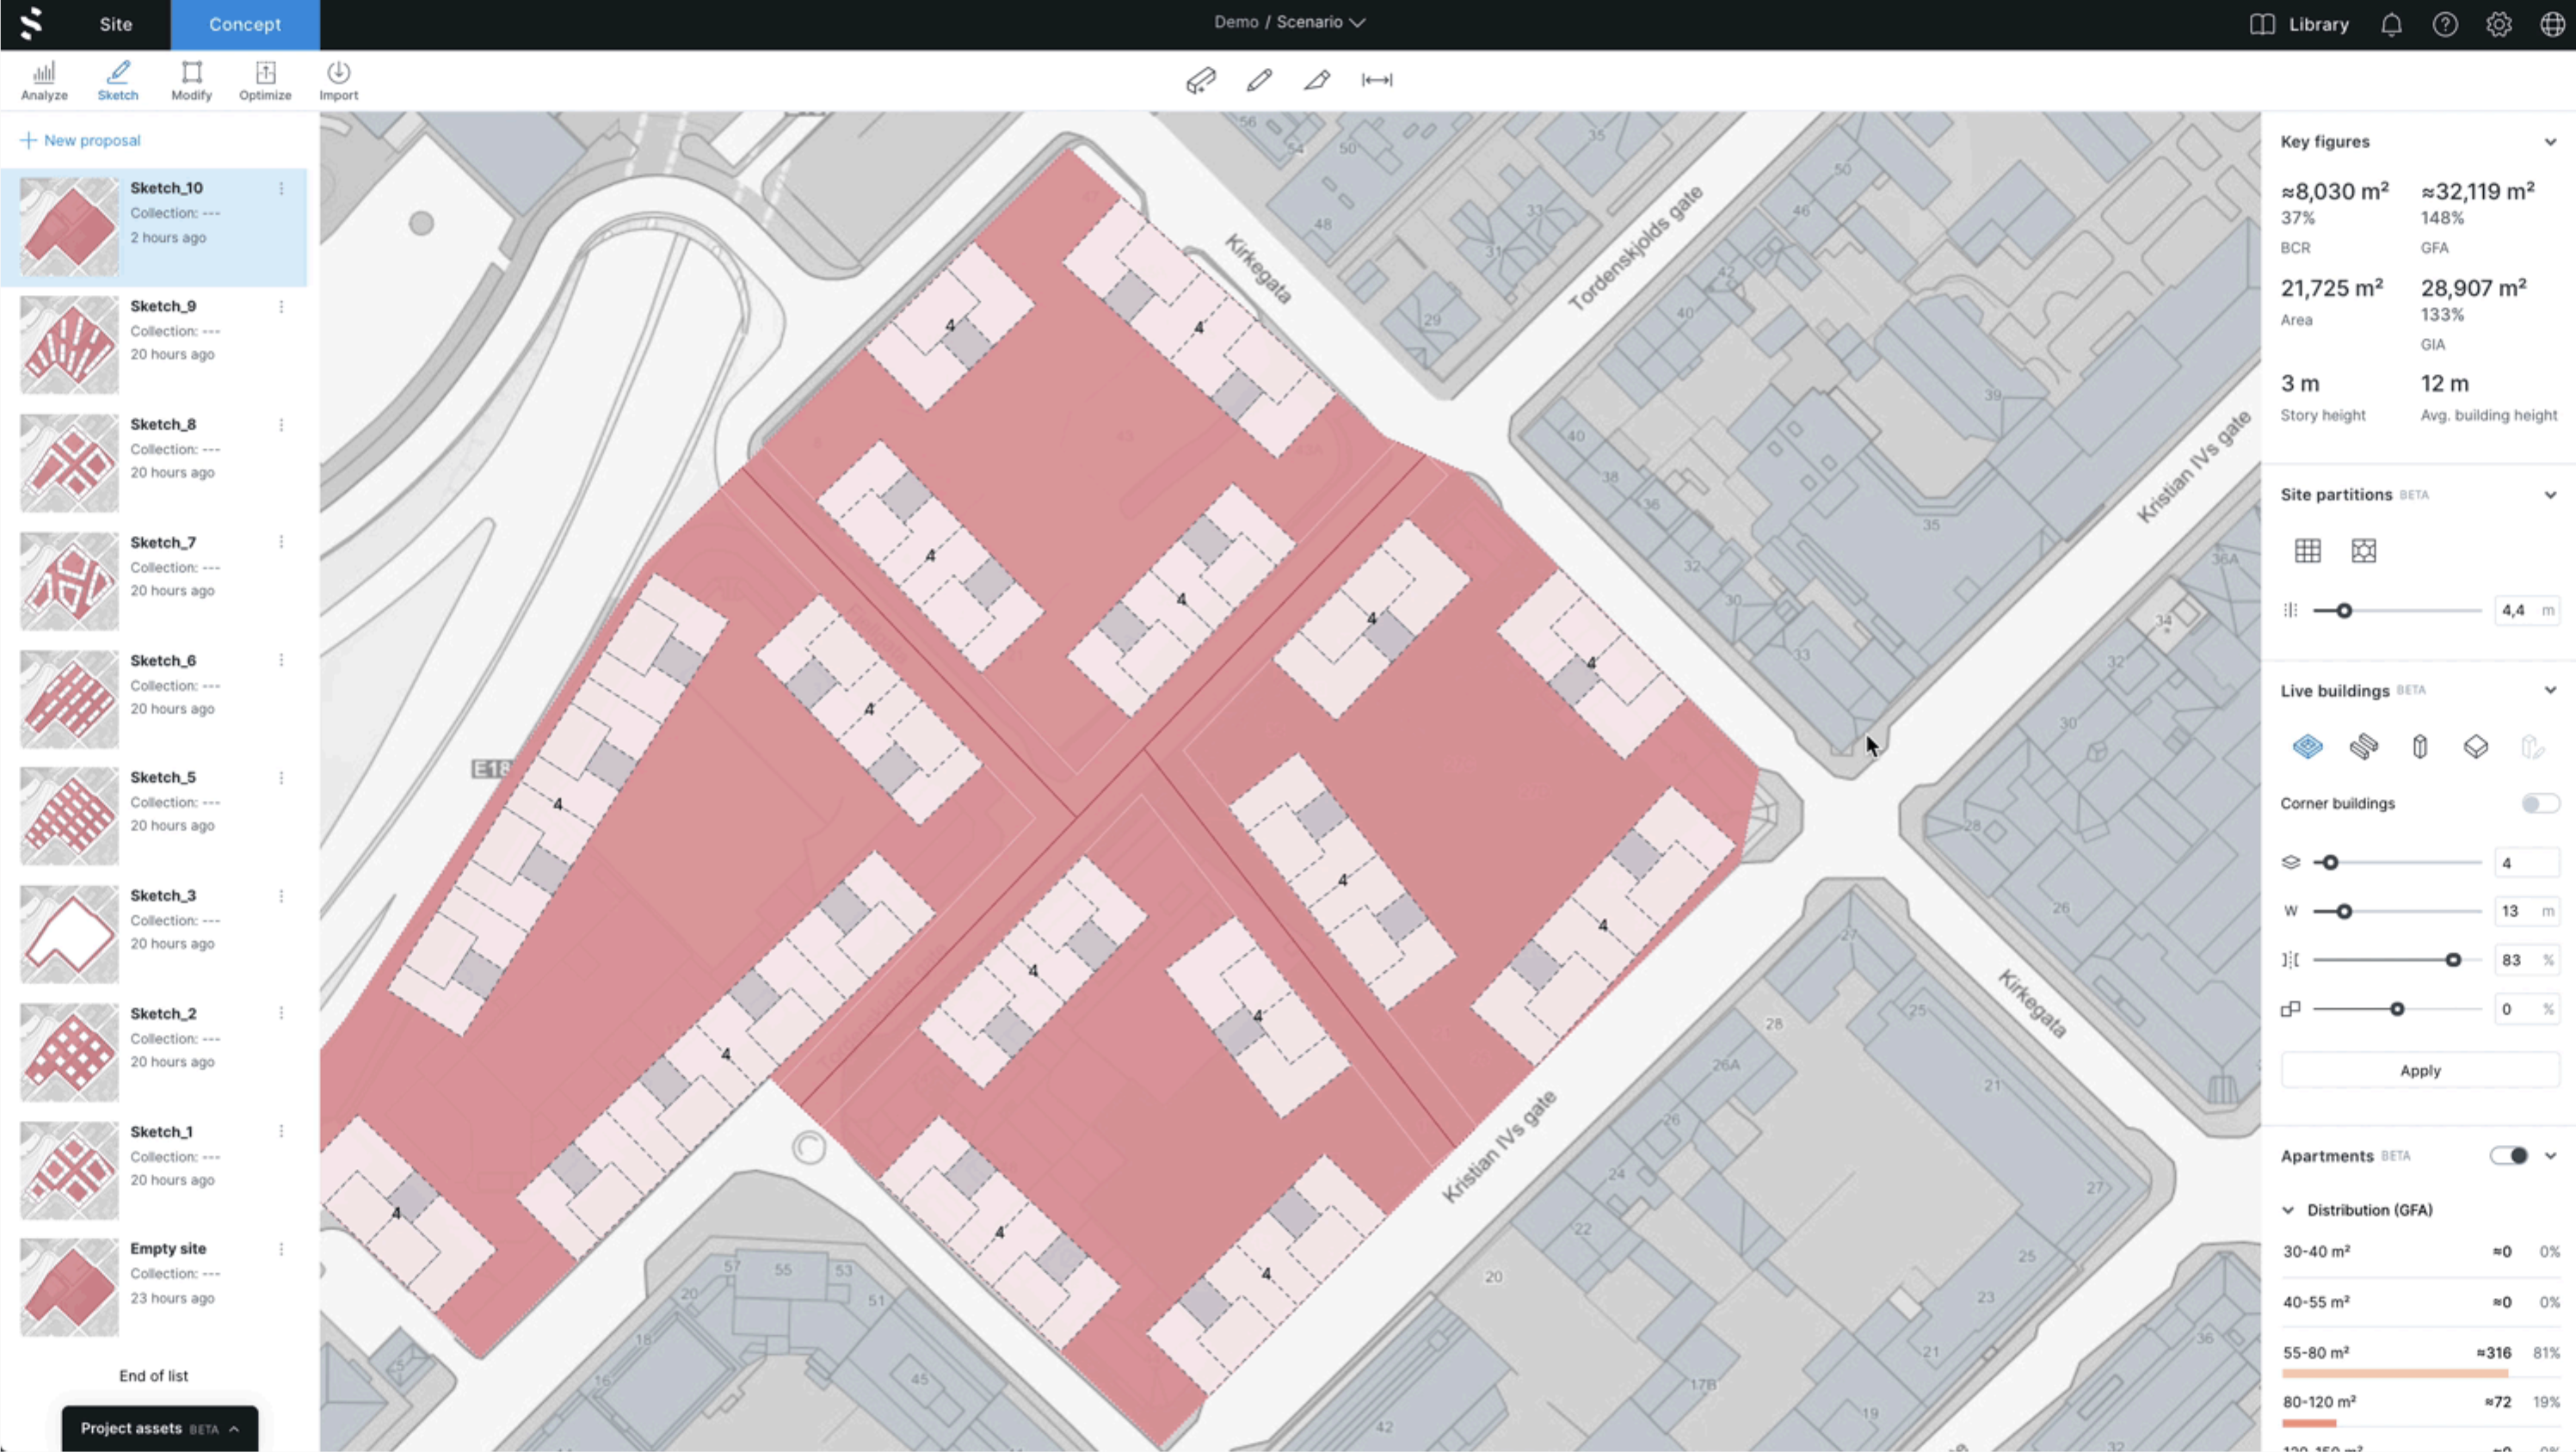Image resolution: width=2576 pixels, height=1452 pixels.
Task: Open the Library
Action: [2299, 24]
